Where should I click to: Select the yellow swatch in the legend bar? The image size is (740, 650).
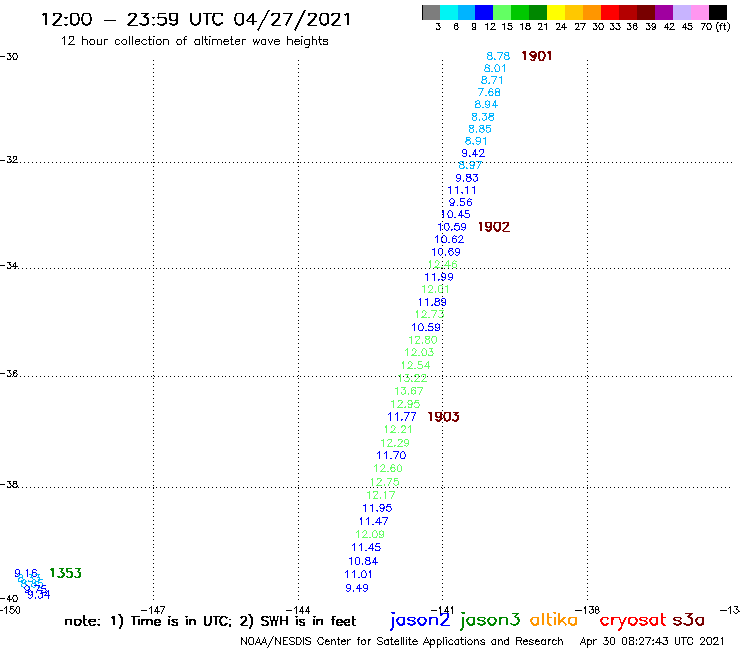(556, 12)
